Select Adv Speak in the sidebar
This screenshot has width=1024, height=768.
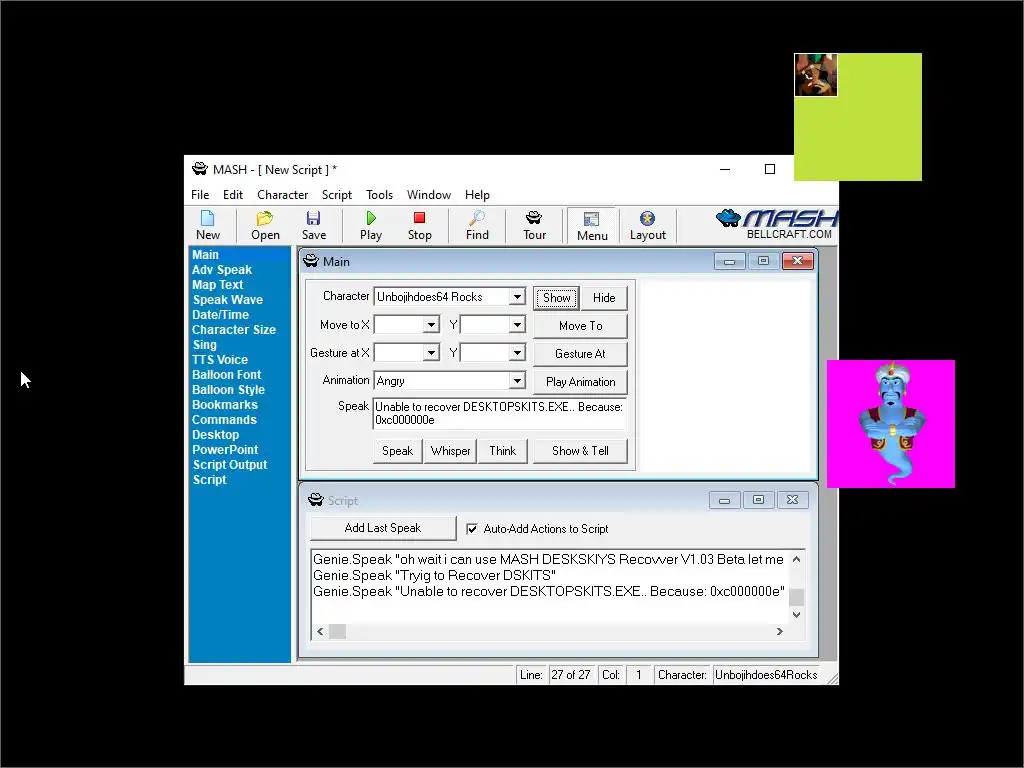pyautogui.click(x=221, y=270)
